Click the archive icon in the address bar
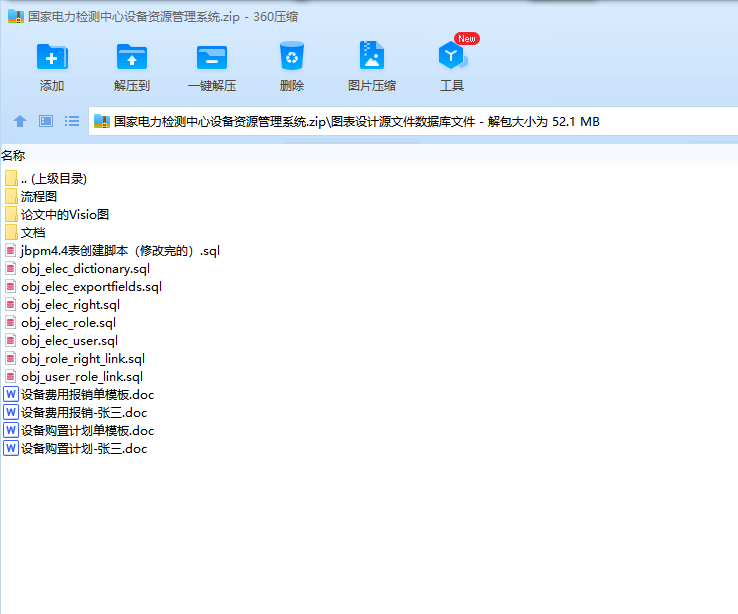 coord(102,121)
